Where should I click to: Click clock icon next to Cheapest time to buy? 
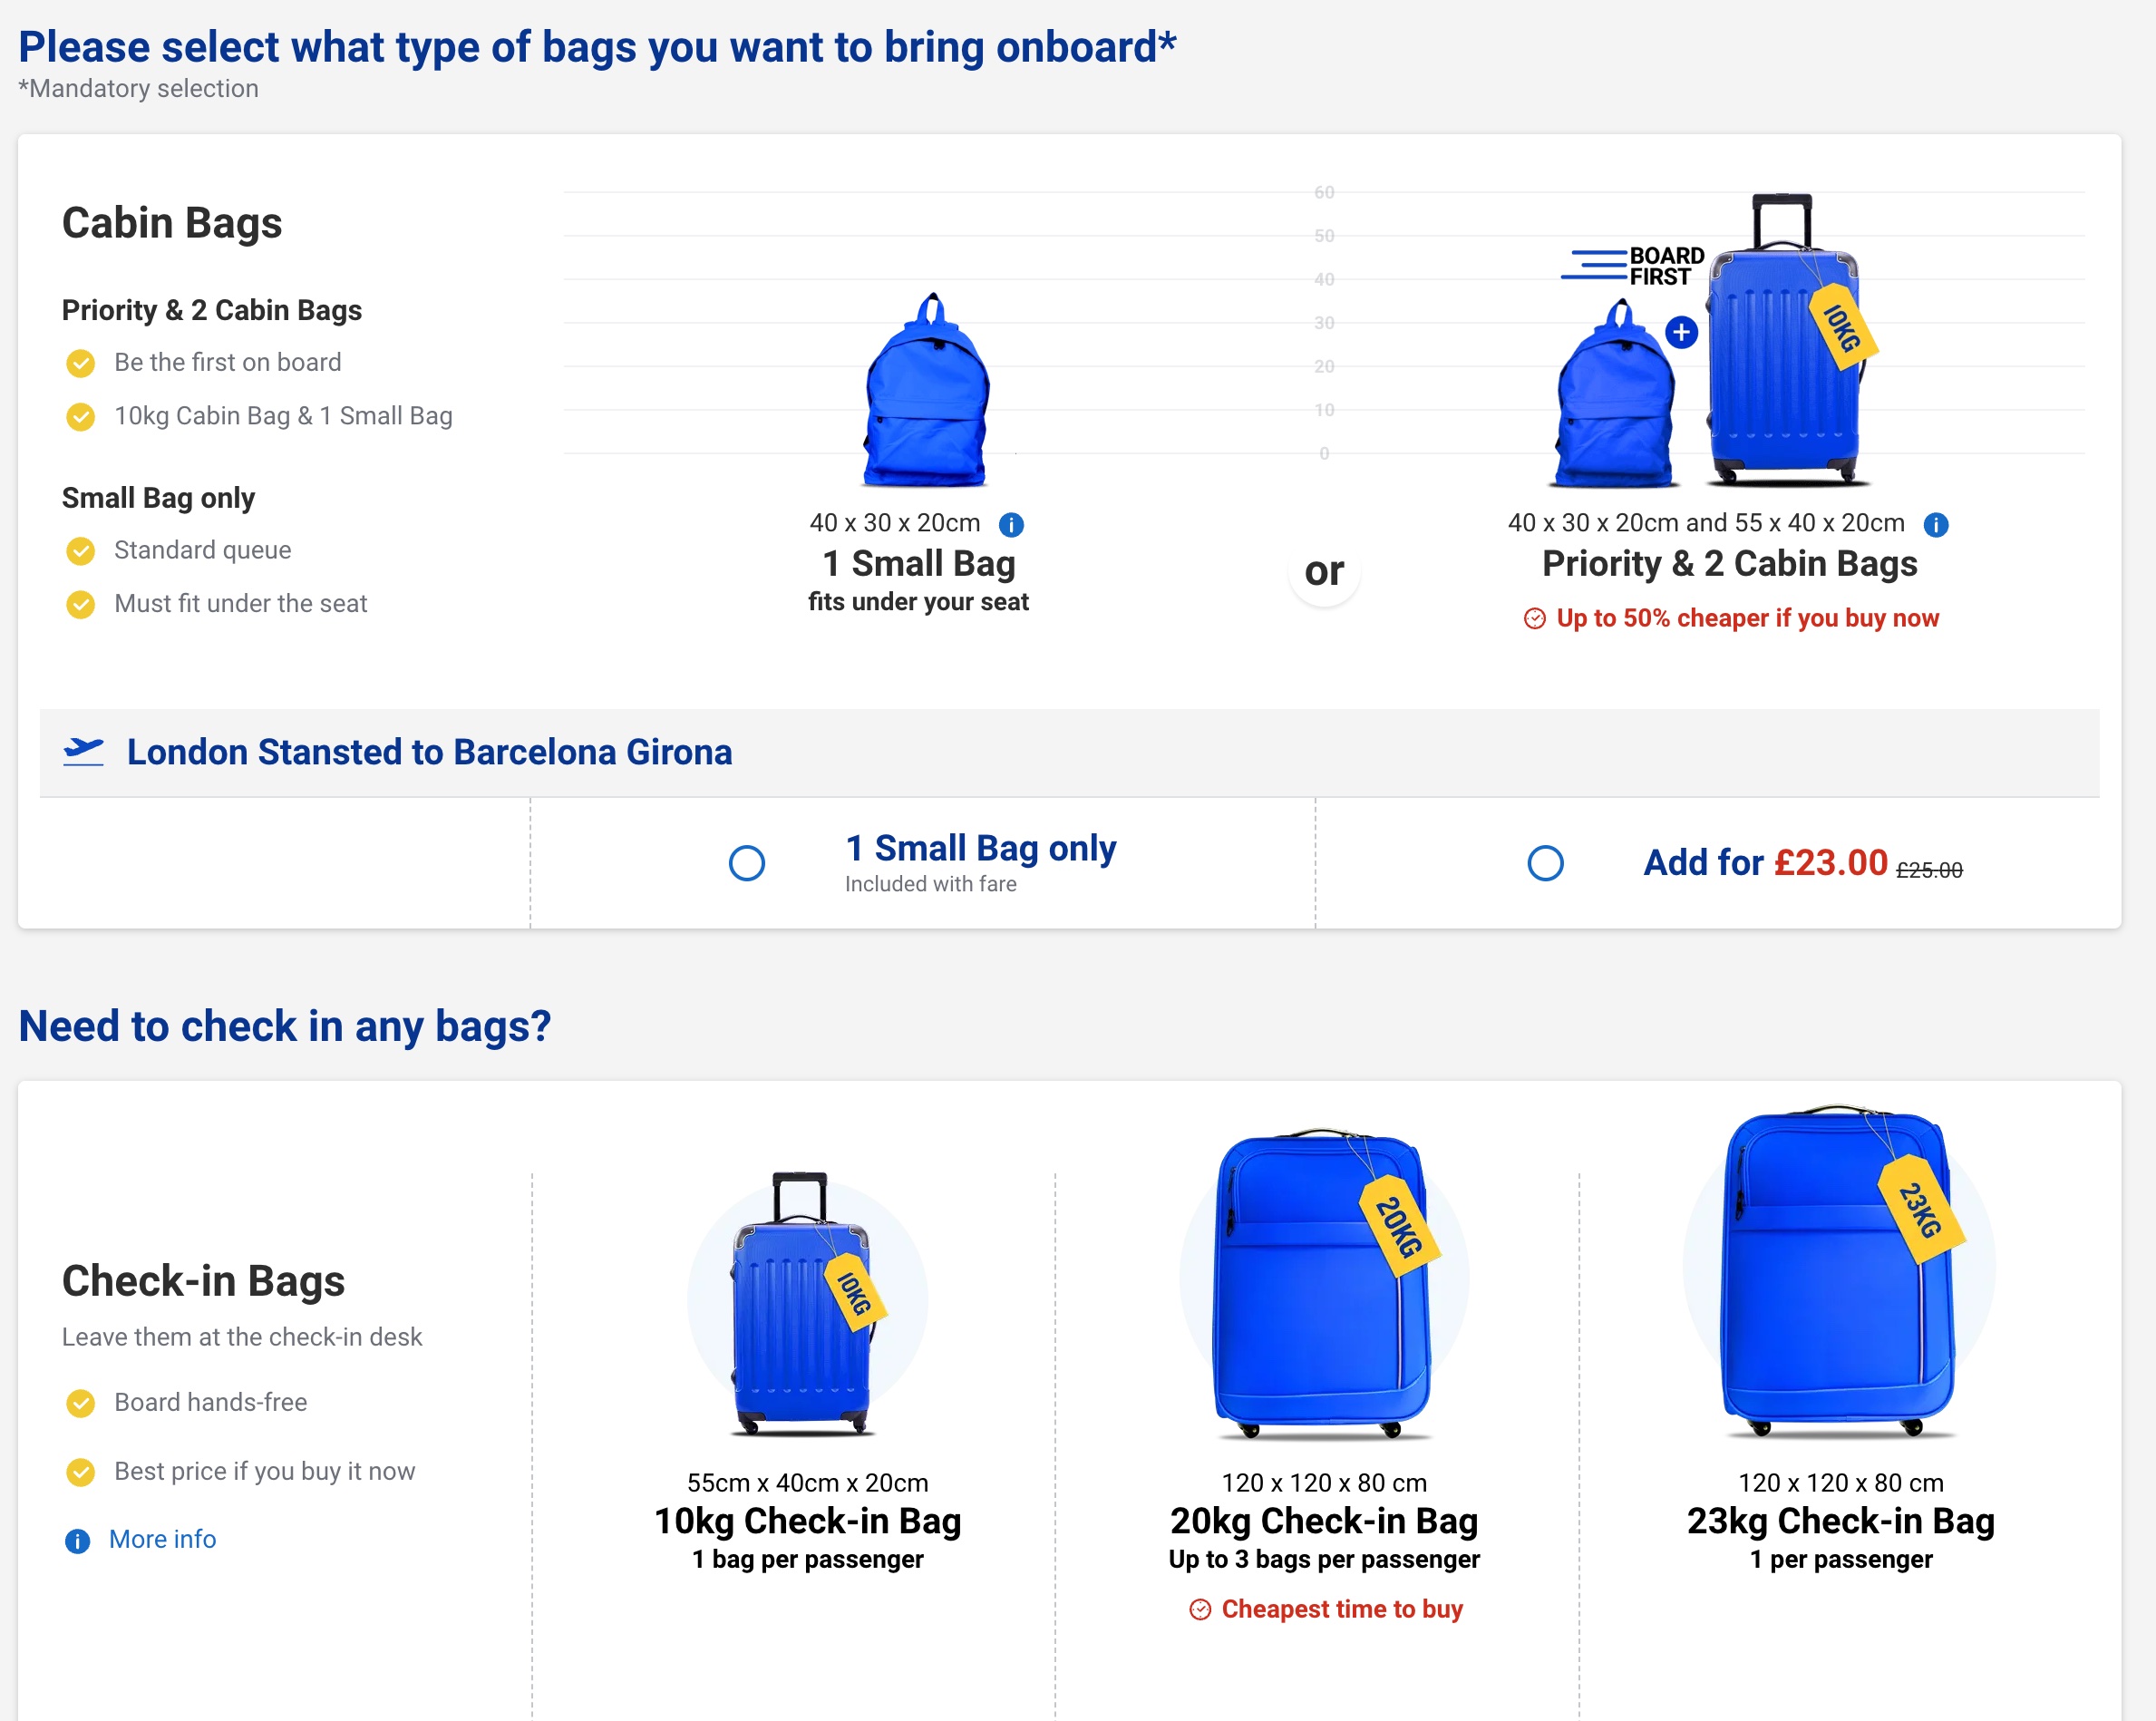1200,1609
